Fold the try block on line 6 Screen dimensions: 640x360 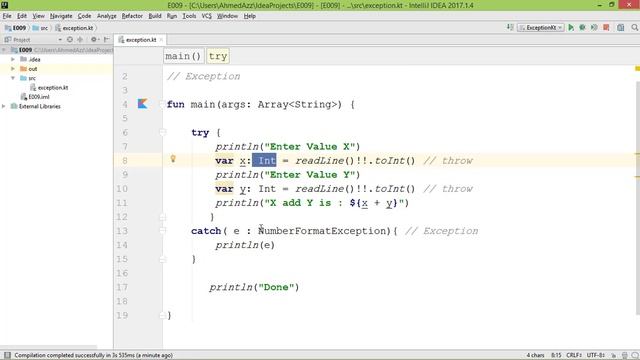[x=162, y=132]
